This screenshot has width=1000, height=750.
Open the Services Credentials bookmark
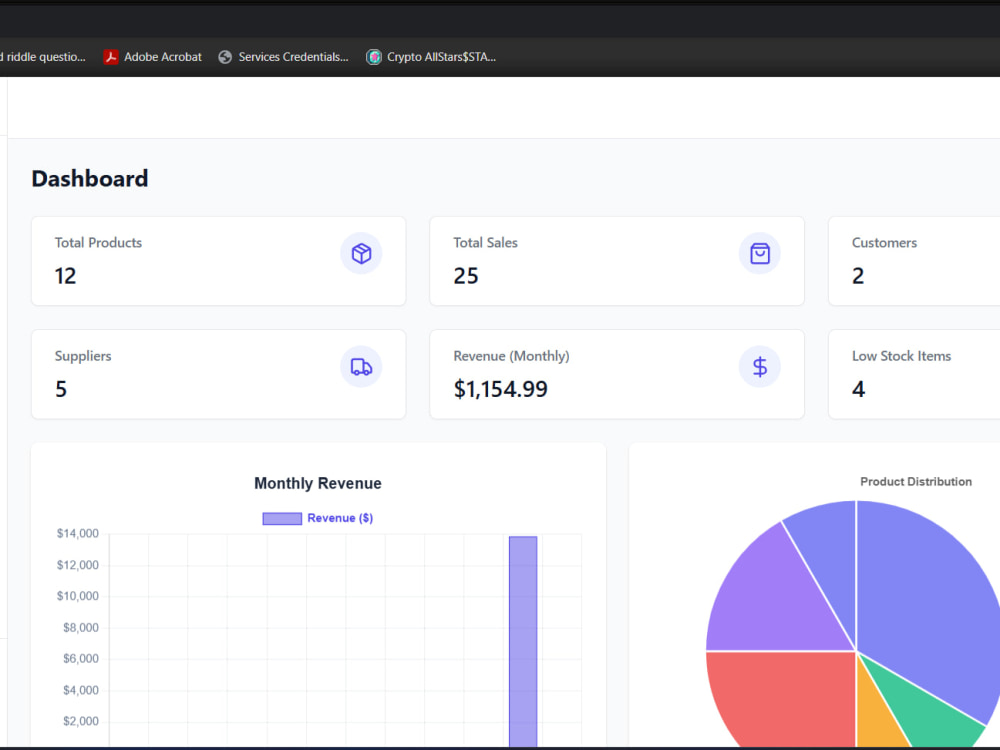[x=284, y=57]
